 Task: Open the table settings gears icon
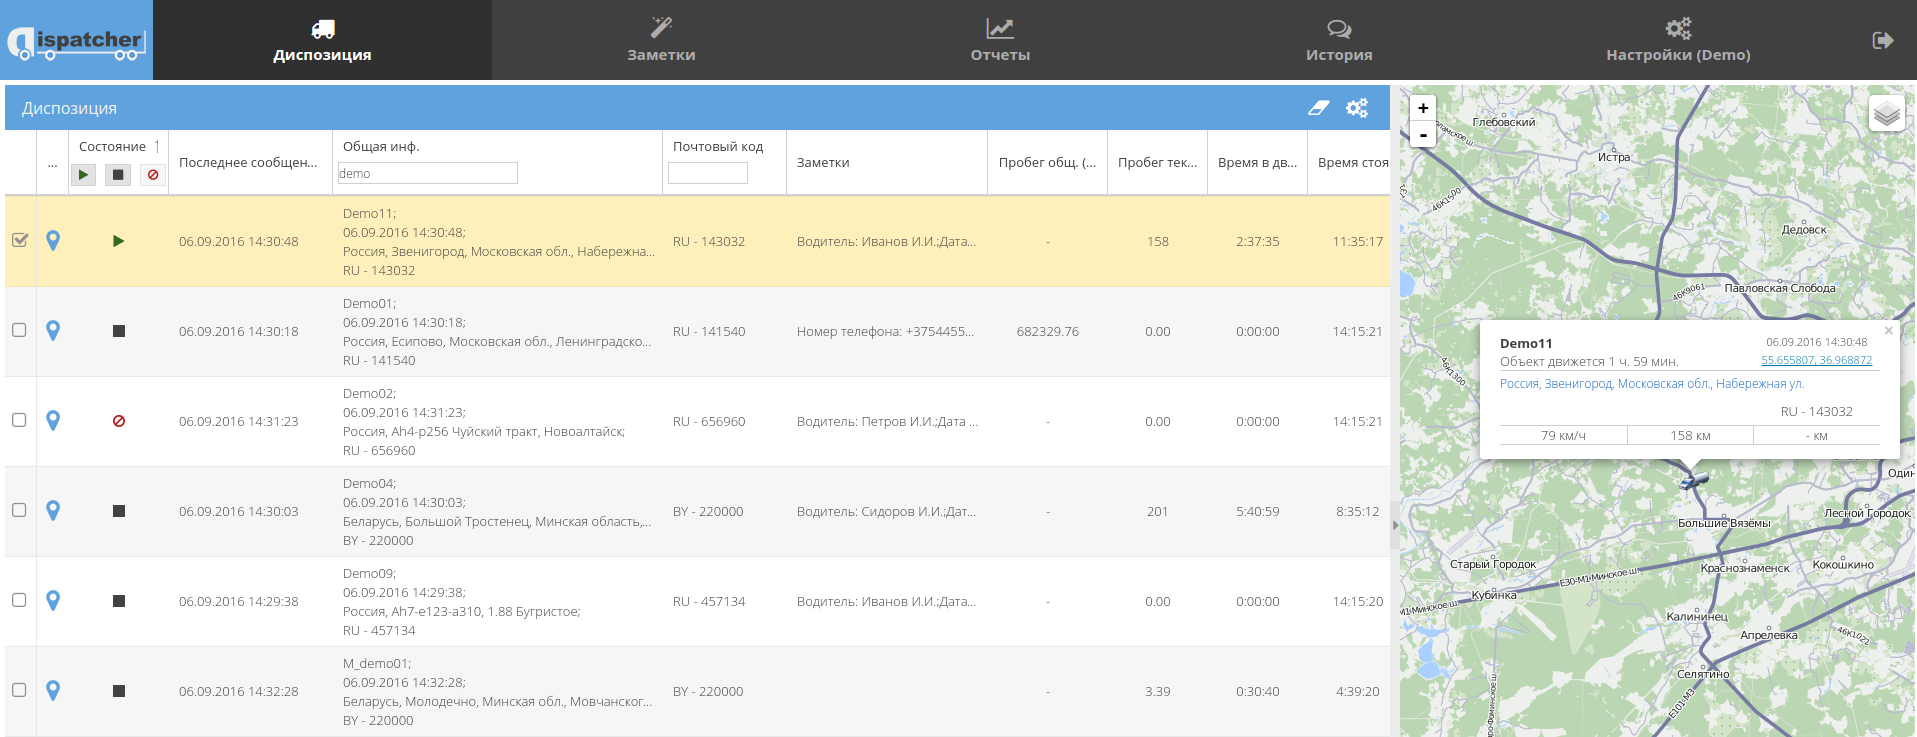coord(1356,108)
